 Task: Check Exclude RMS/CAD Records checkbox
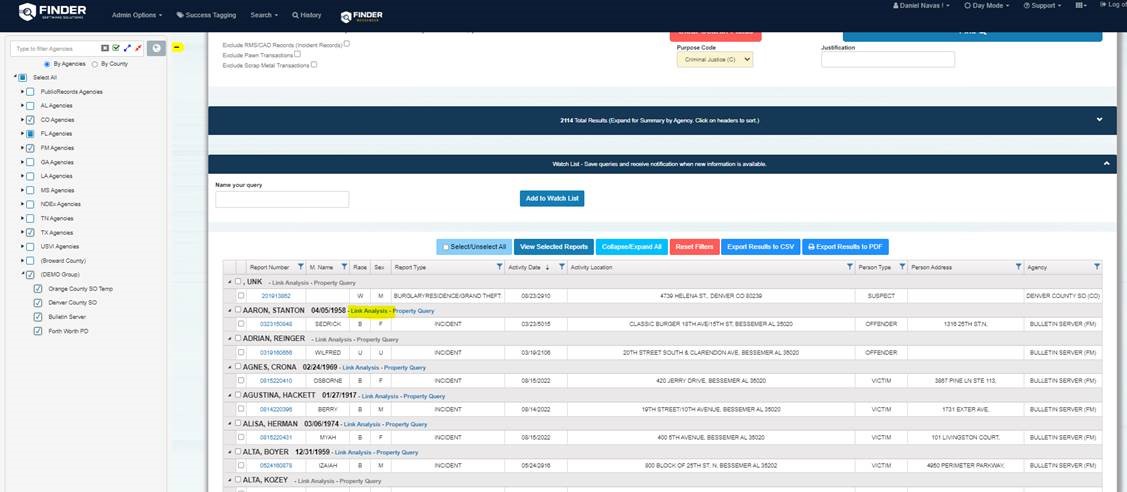[346, 44]
